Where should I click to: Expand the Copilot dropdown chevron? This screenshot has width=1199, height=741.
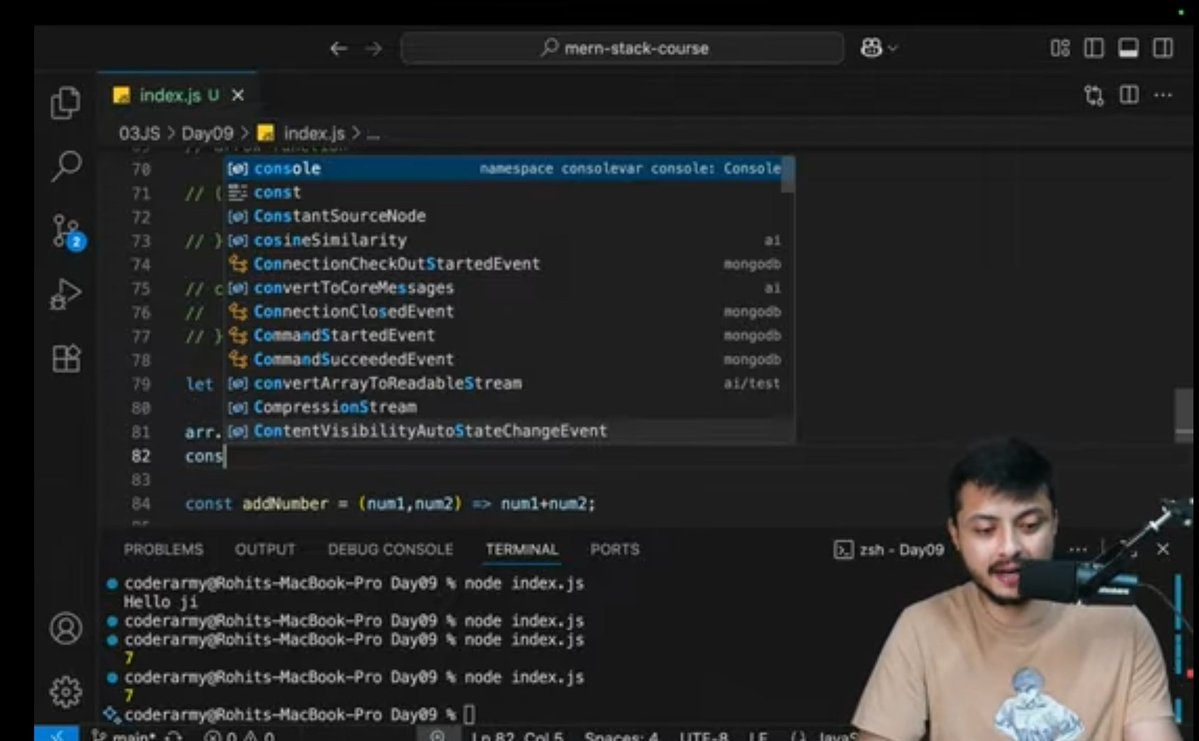click(892, 48)
